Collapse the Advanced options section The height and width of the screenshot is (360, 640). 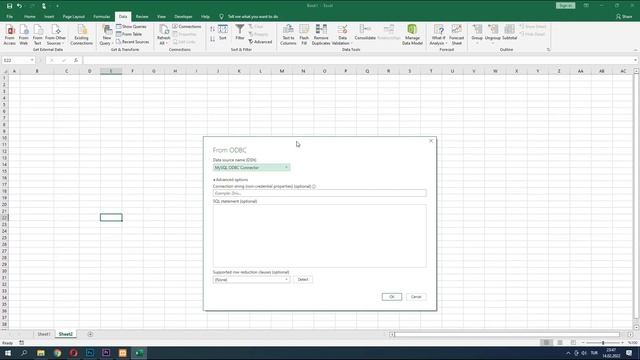231,180
